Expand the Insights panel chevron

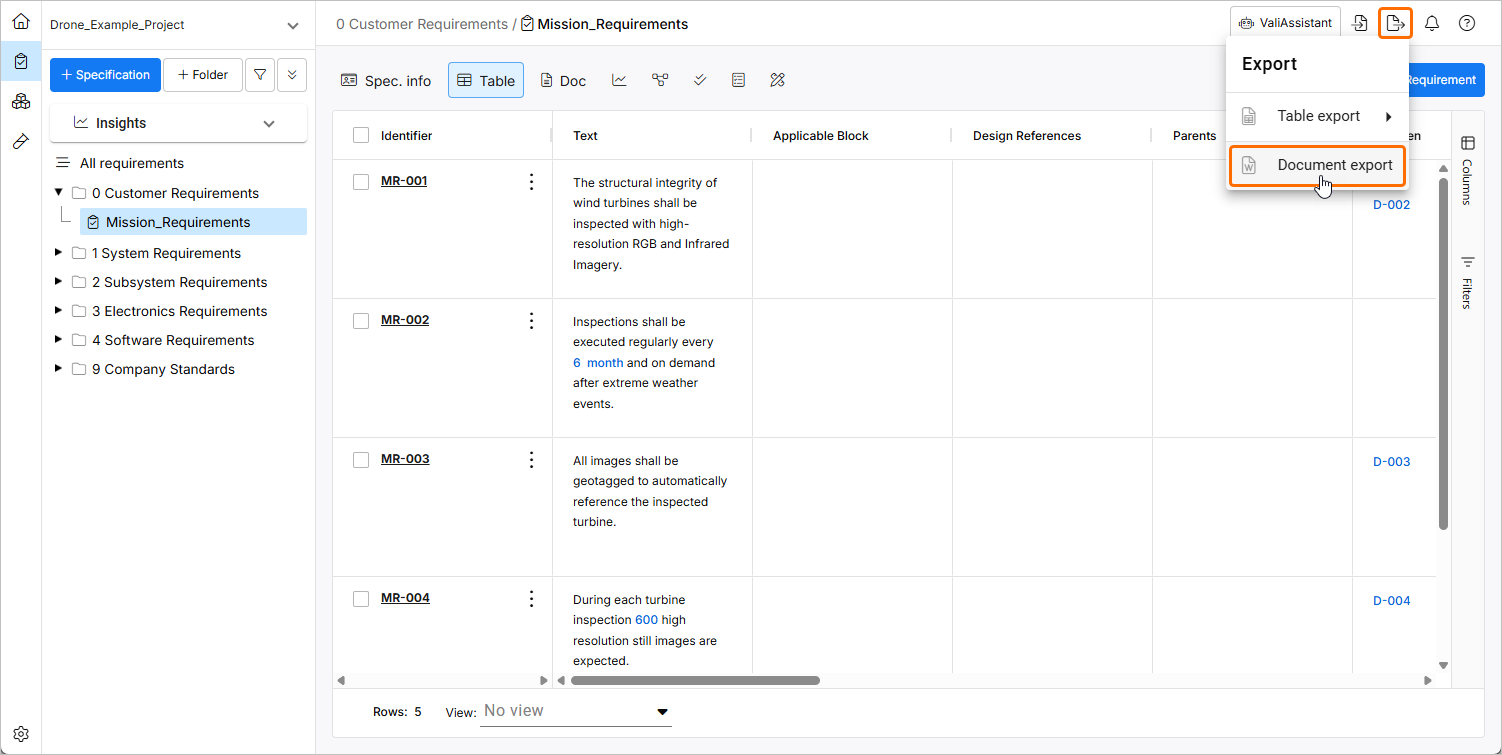pos(268,123)
